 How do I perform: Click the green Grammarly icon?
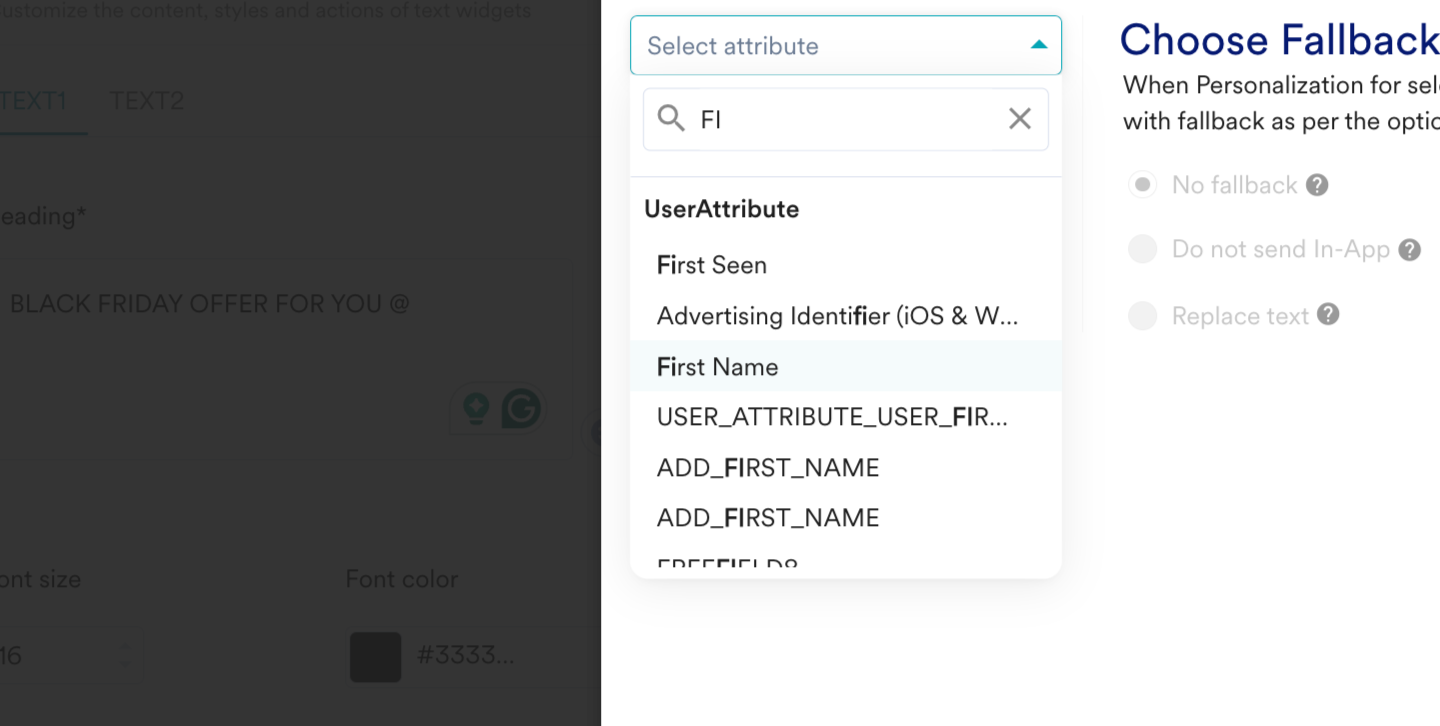(x=521, y=408)
